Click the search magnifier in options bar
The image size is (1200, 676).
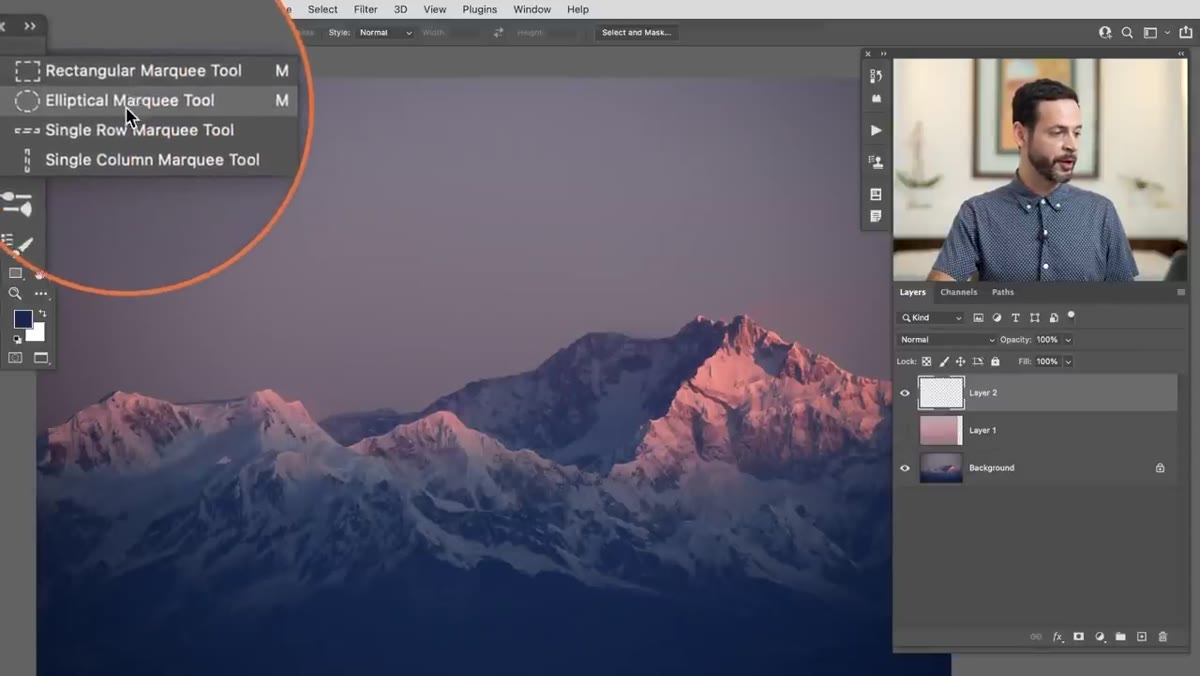coord(1127,32)
